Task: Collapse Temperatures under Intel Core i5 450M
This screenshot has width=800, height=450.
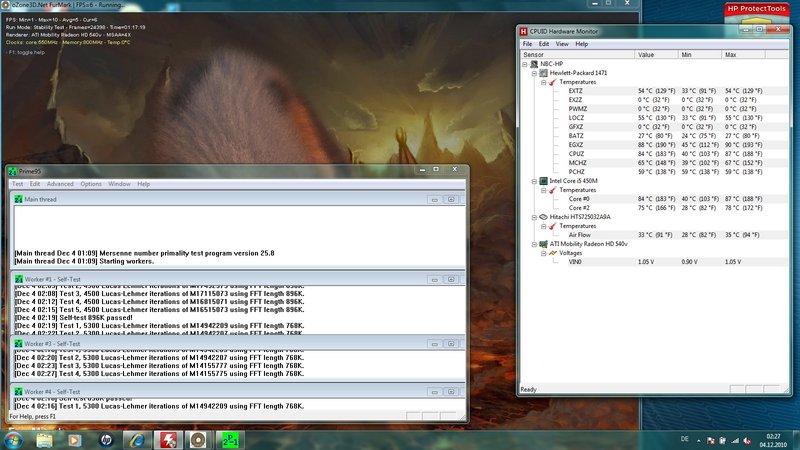Action: click(543, 190)
